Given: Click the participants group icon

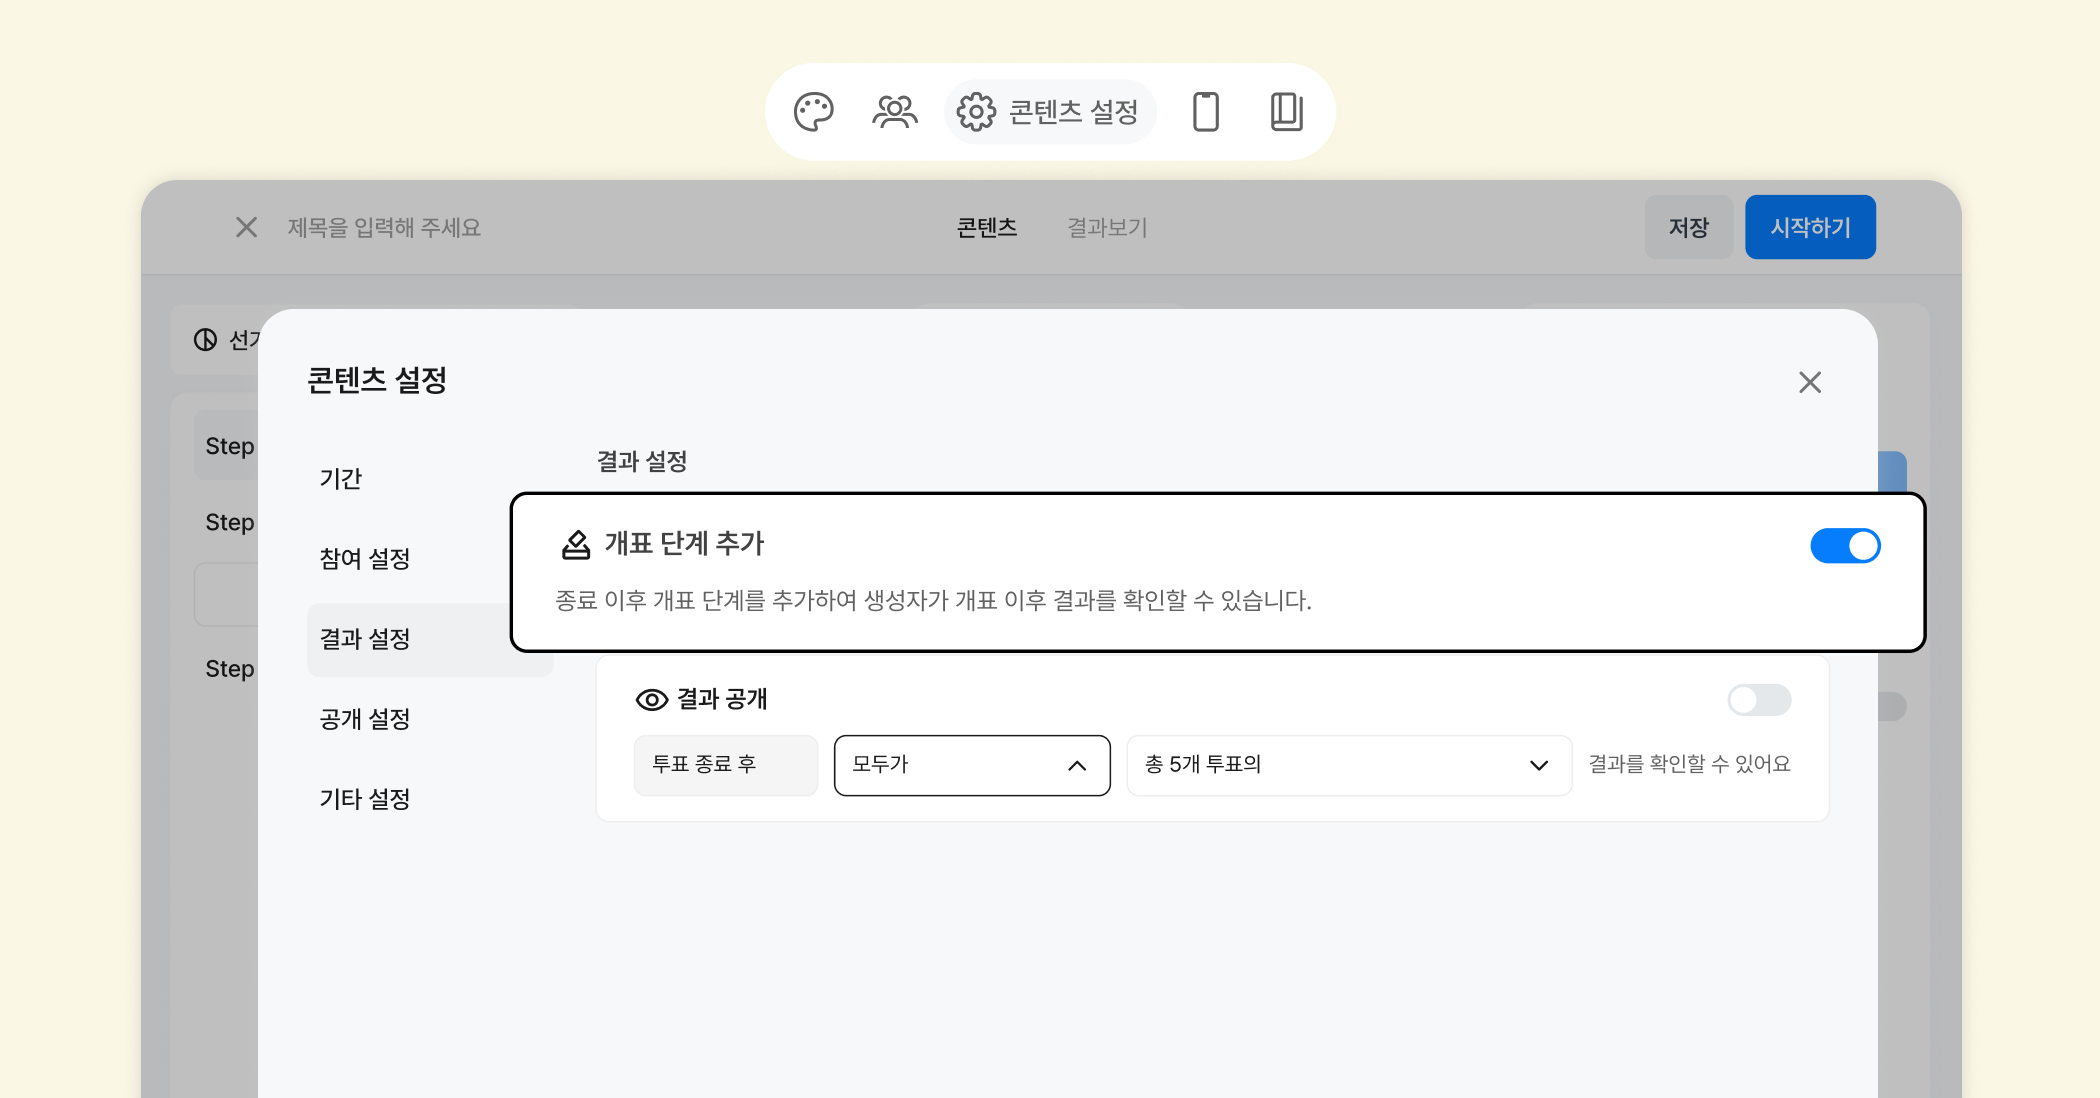Looking at the screenshot, I should pos(894,112).
